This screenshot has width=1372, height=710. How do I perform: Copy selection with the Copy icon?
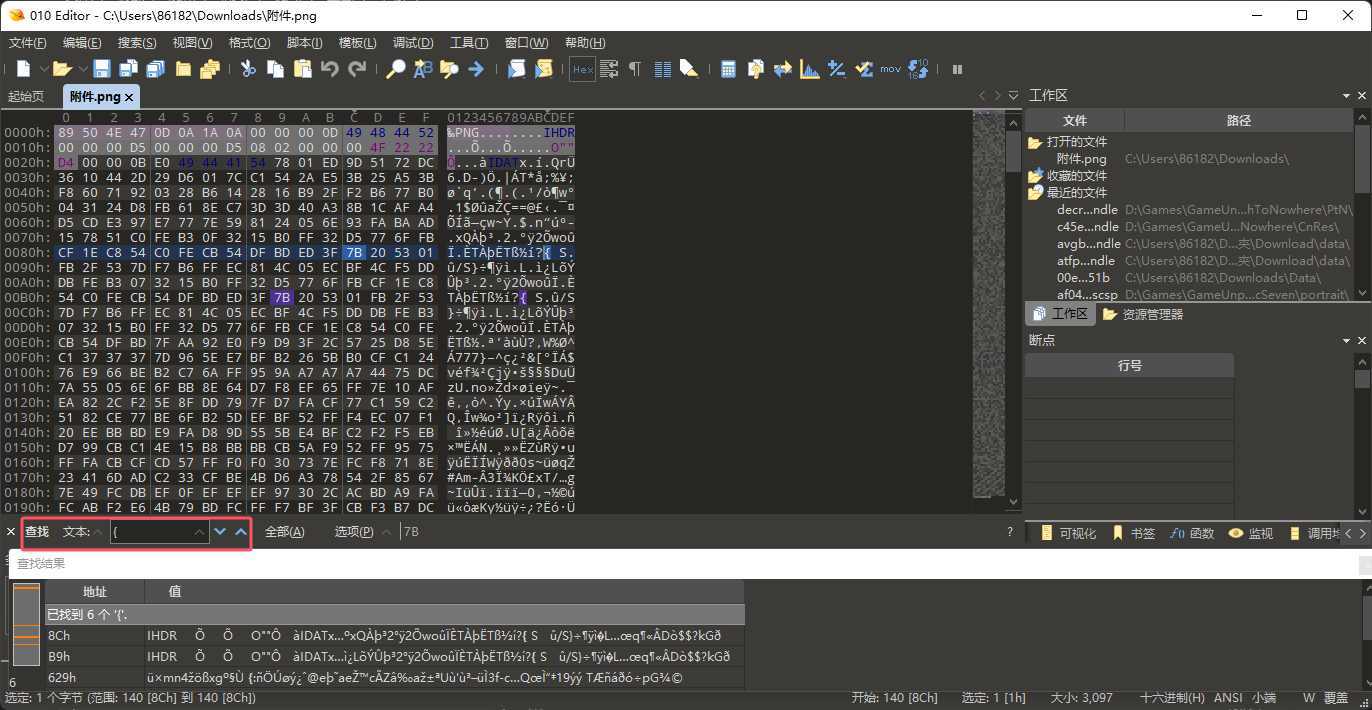[276, 69]
